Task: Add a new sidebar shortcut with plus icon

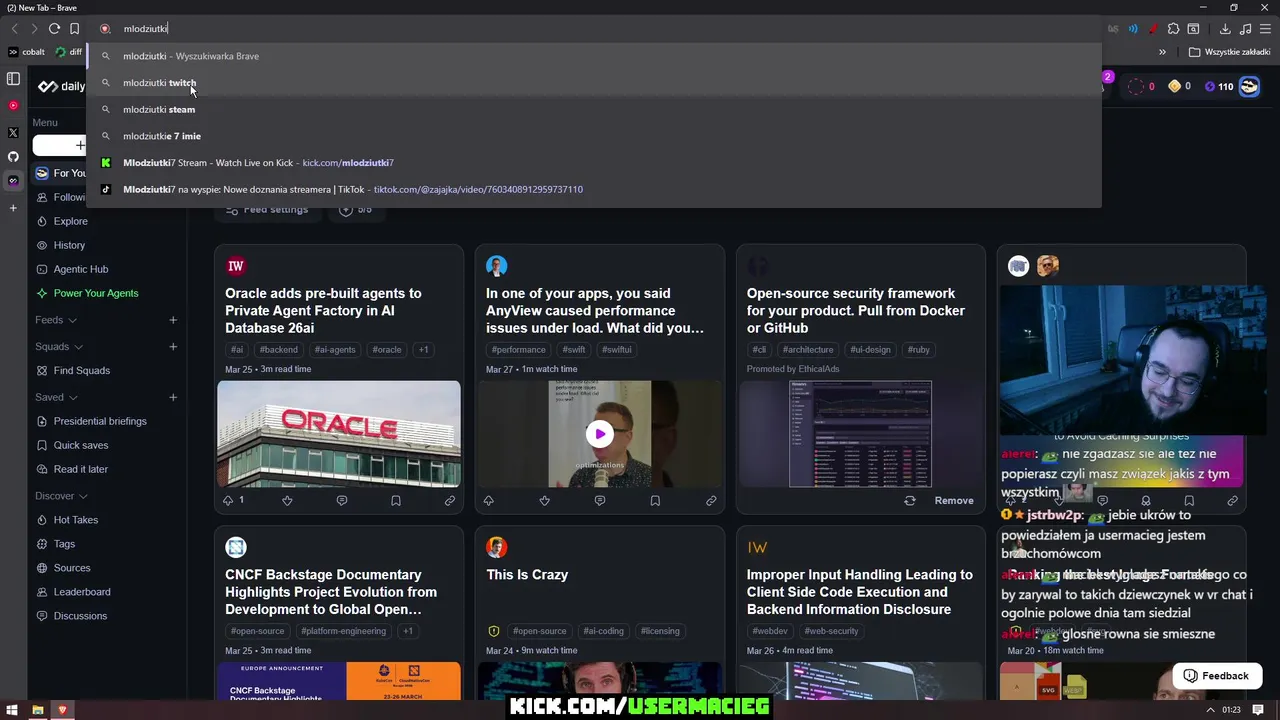Action: (x=13, y=208)
